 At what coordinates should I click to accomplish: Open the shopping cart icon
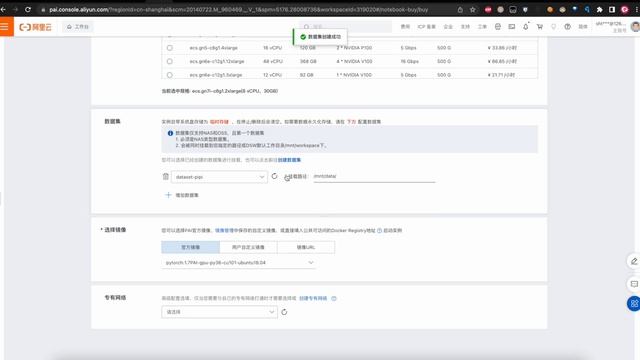(540, 27)
